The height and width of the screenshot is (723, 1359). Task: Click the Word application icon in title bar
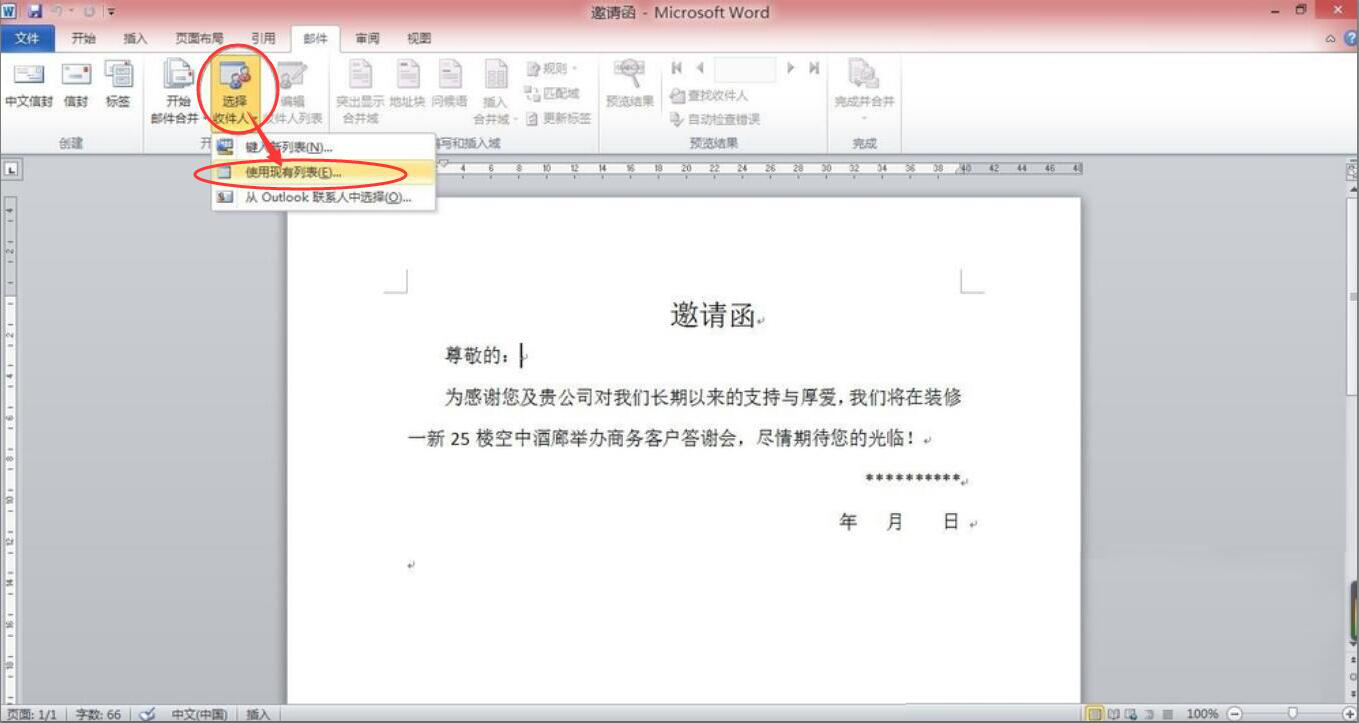tap(11, 12)
